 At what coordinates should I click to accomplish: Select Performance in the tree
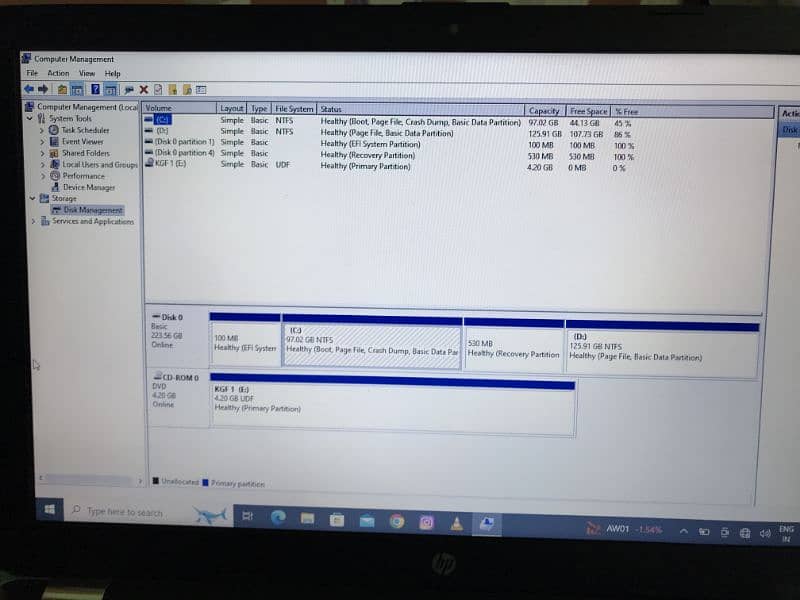coord(78,176)
